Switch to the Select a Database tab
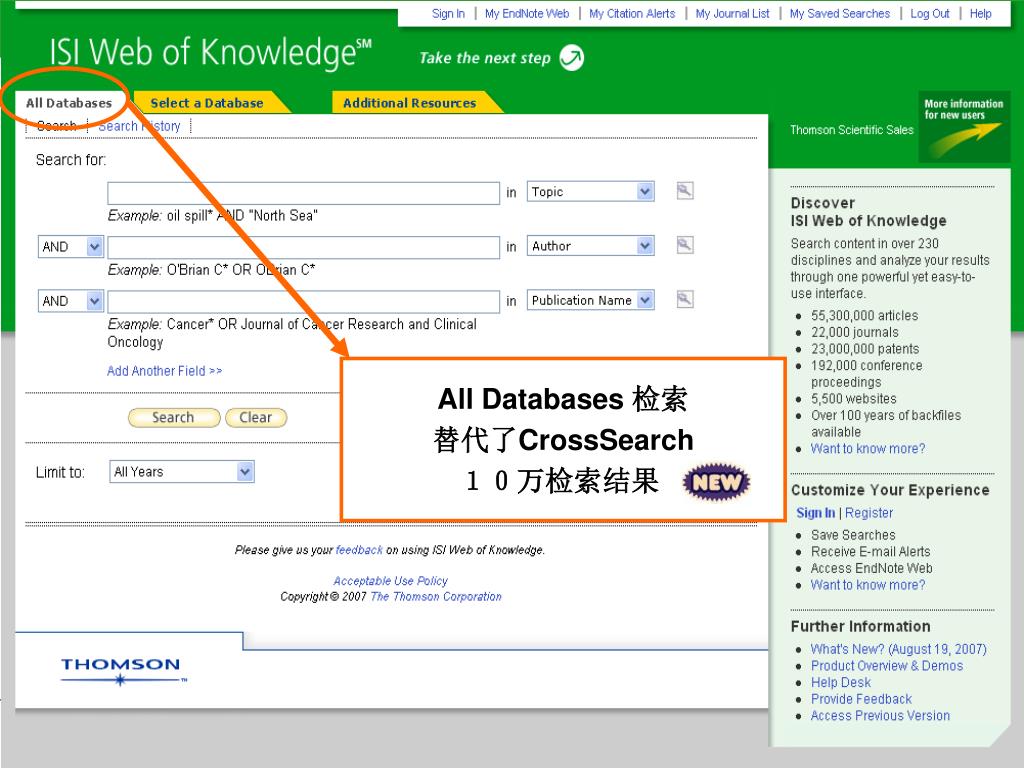Screen dimensions: 1024x768 click(207, 103)
